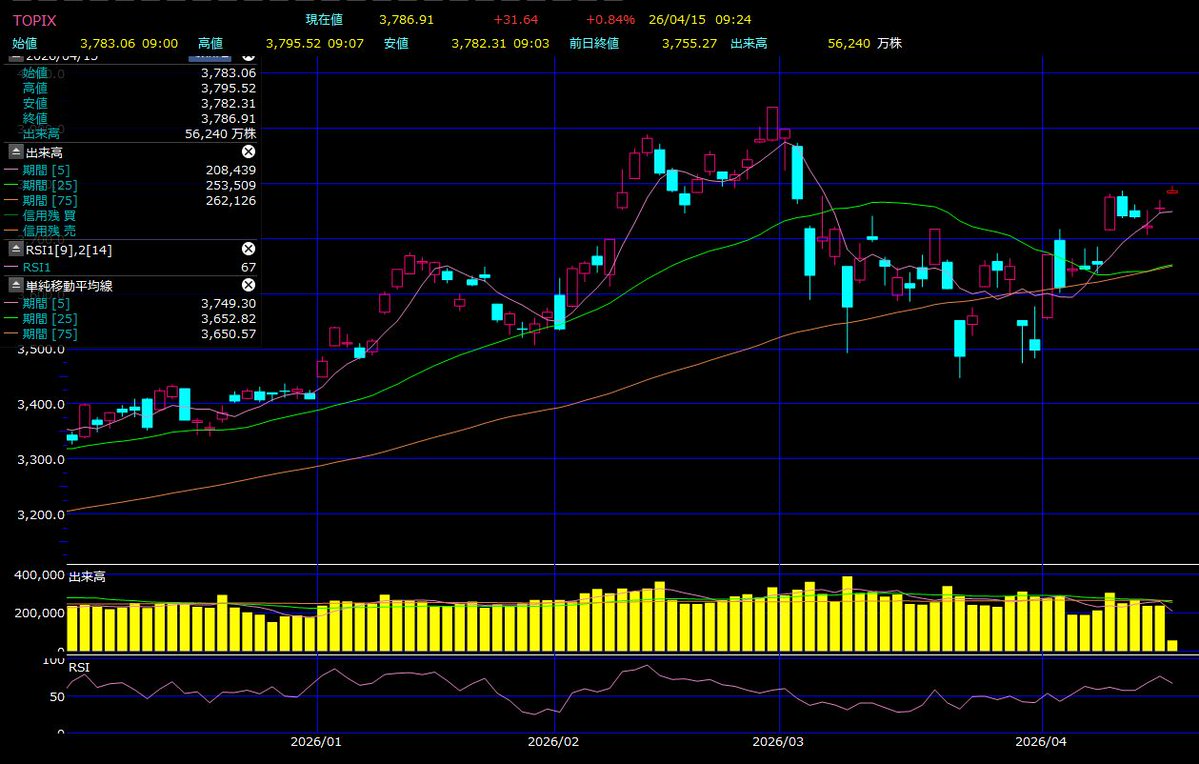Click the short final volume bar
The width and height of the screenshot is (1199, 764).
coord(1172,645)
